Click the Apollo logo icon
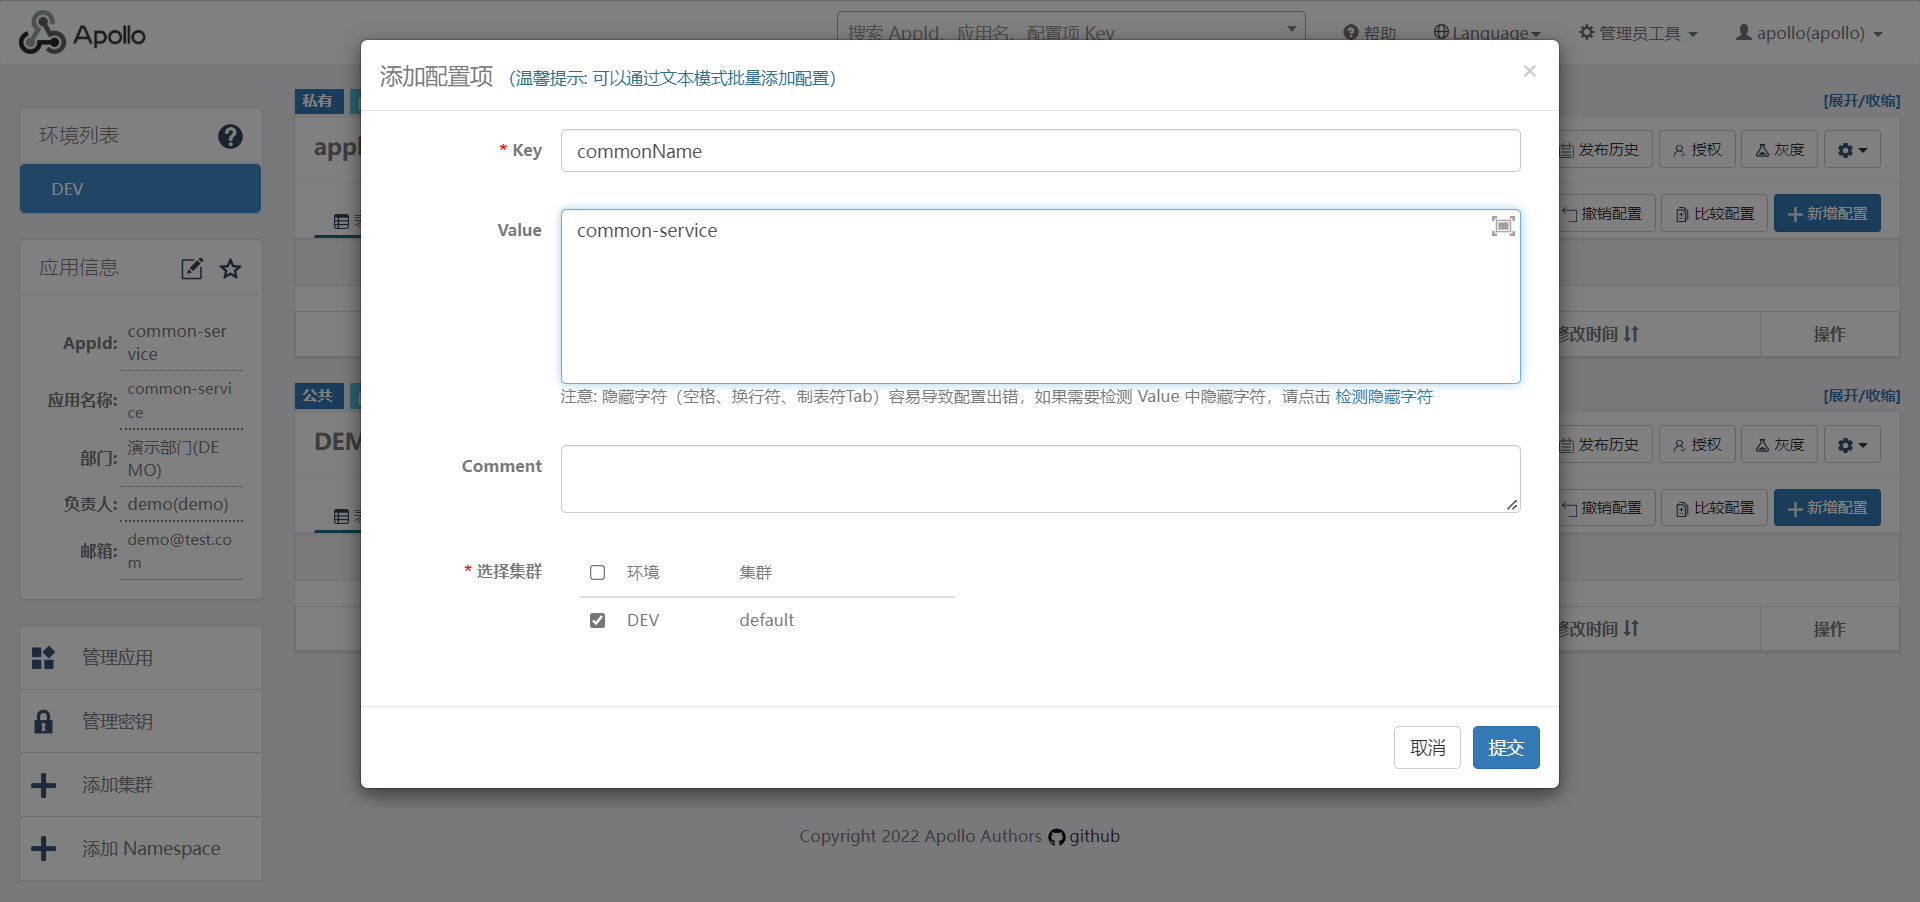Viewport: 1920px width, 902px height. 42,34
